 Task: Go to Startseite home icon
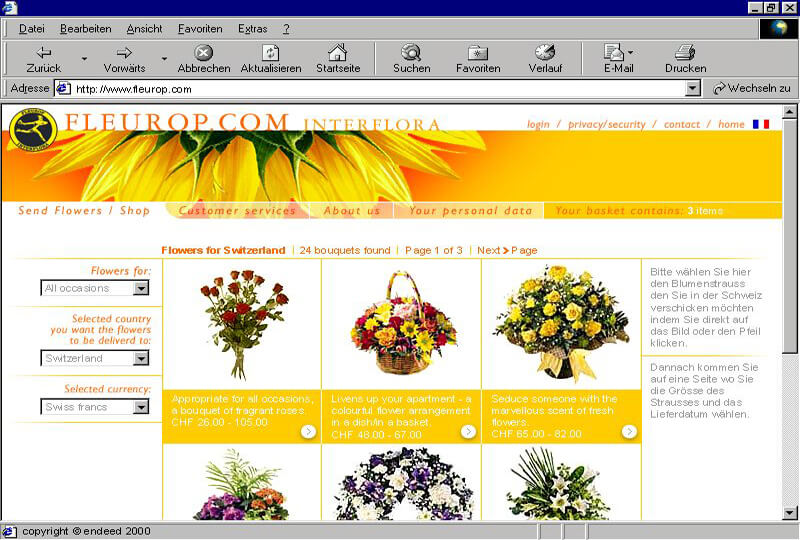coord(338,59)
